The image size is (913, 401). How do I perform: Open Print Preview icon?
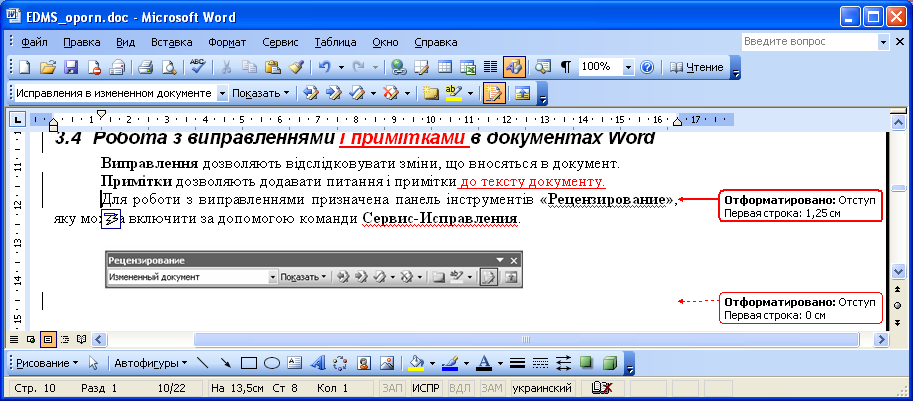(x=169, y=67)
